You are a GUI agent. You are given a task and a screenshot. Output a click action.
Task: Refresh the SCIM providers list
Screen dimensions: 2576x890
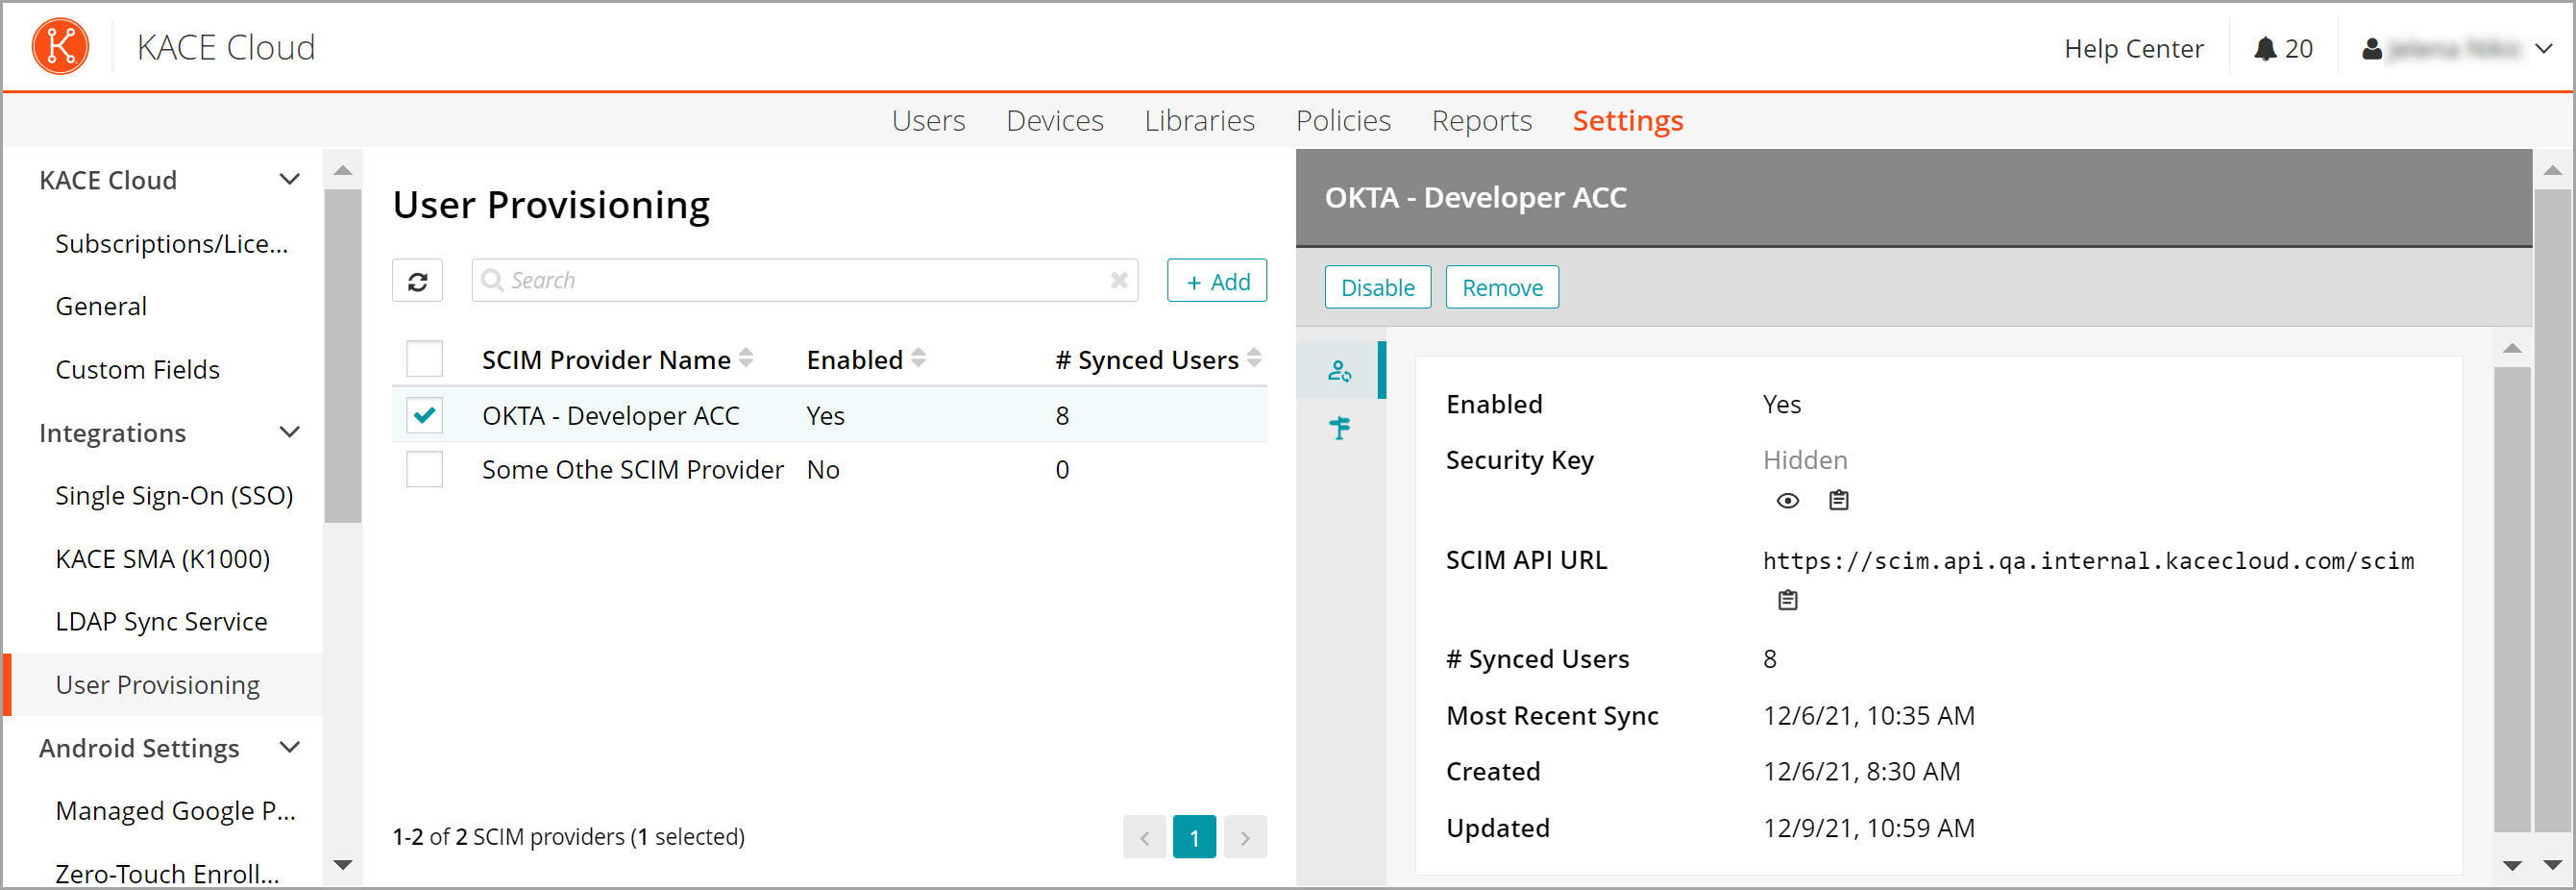418,282
